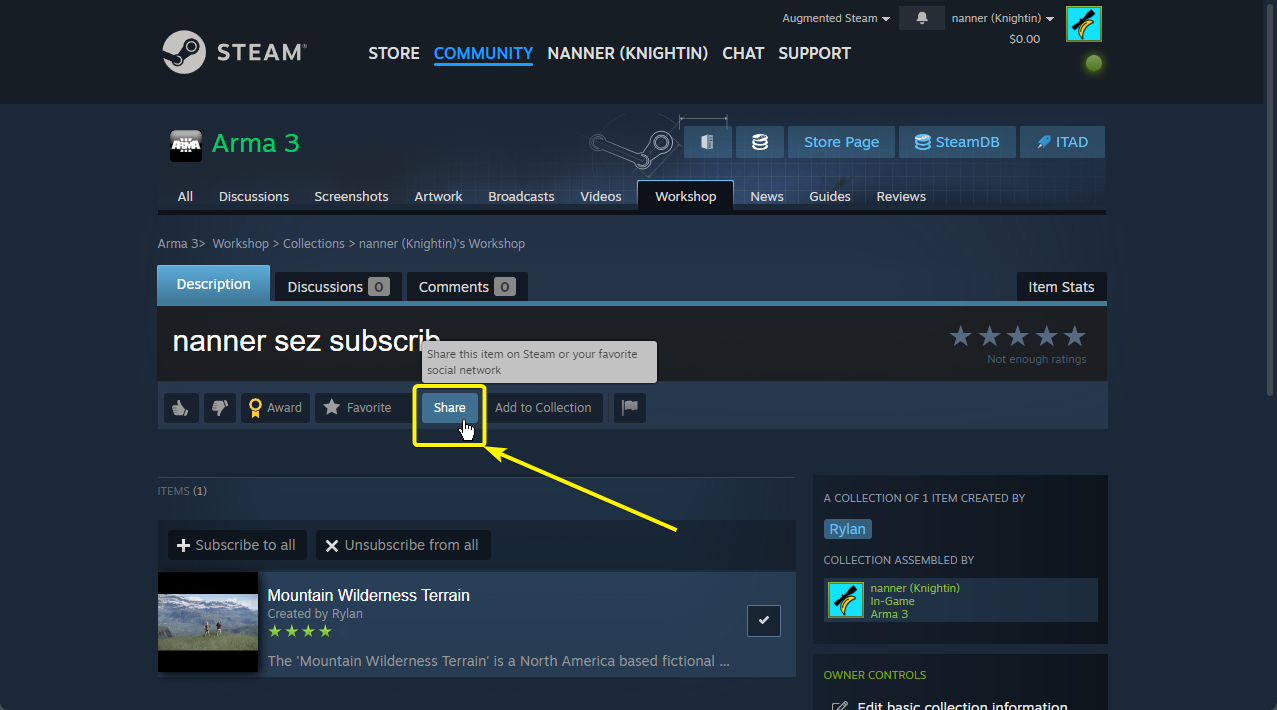Click the five-star rating display
The height and width of the screenshot is (710, 1277).
click(1017, 336)
